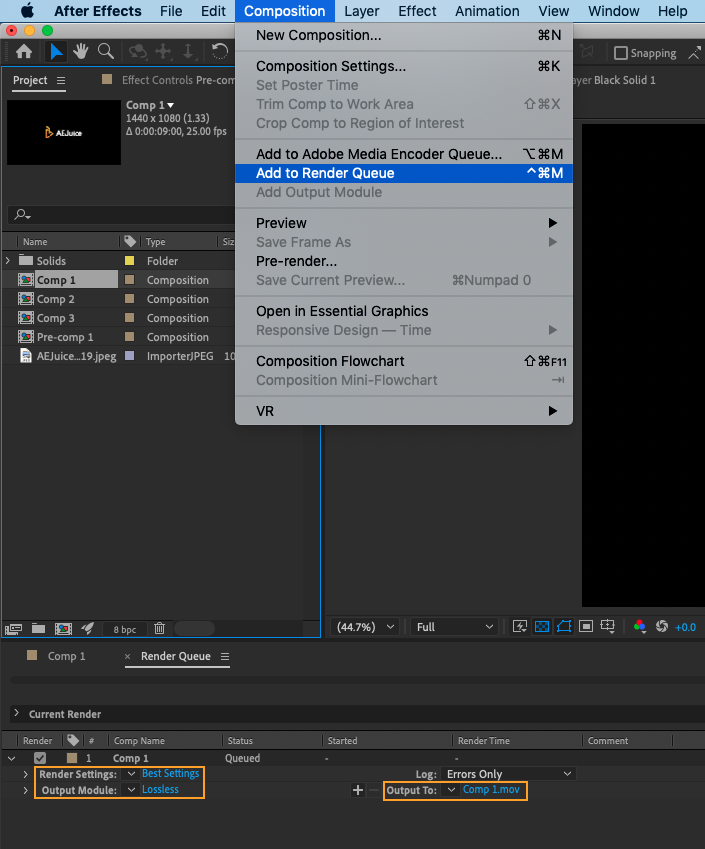Add output module with plus button

[357, 790]
